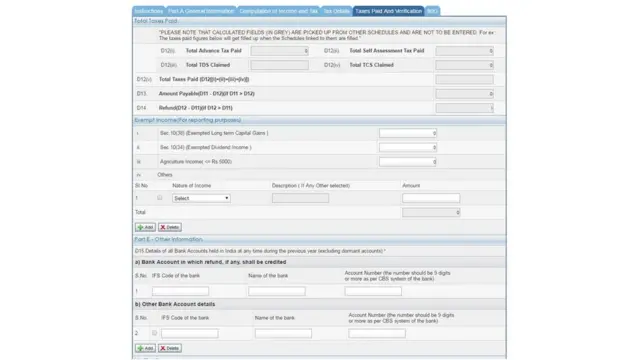
Task: Go to the Tax Details tab
Action: pyautogui.click(x=336, y=11)
